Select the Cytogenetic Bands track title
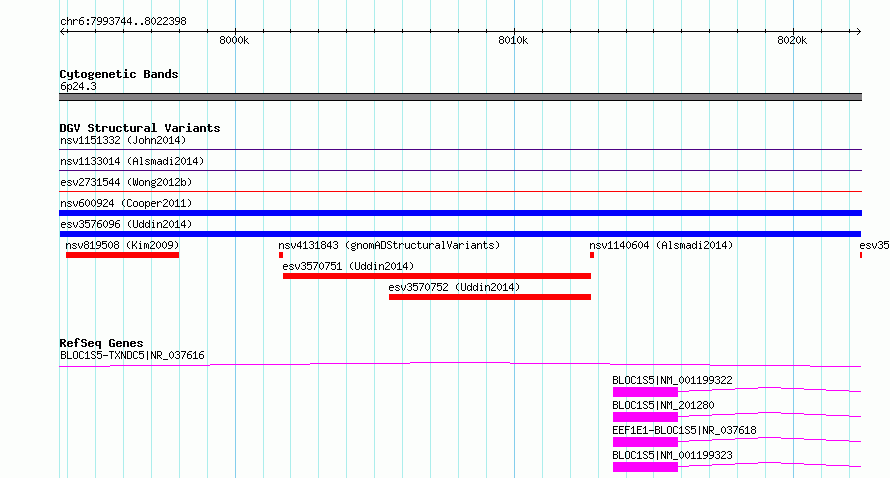 click(x=119, y=74)
